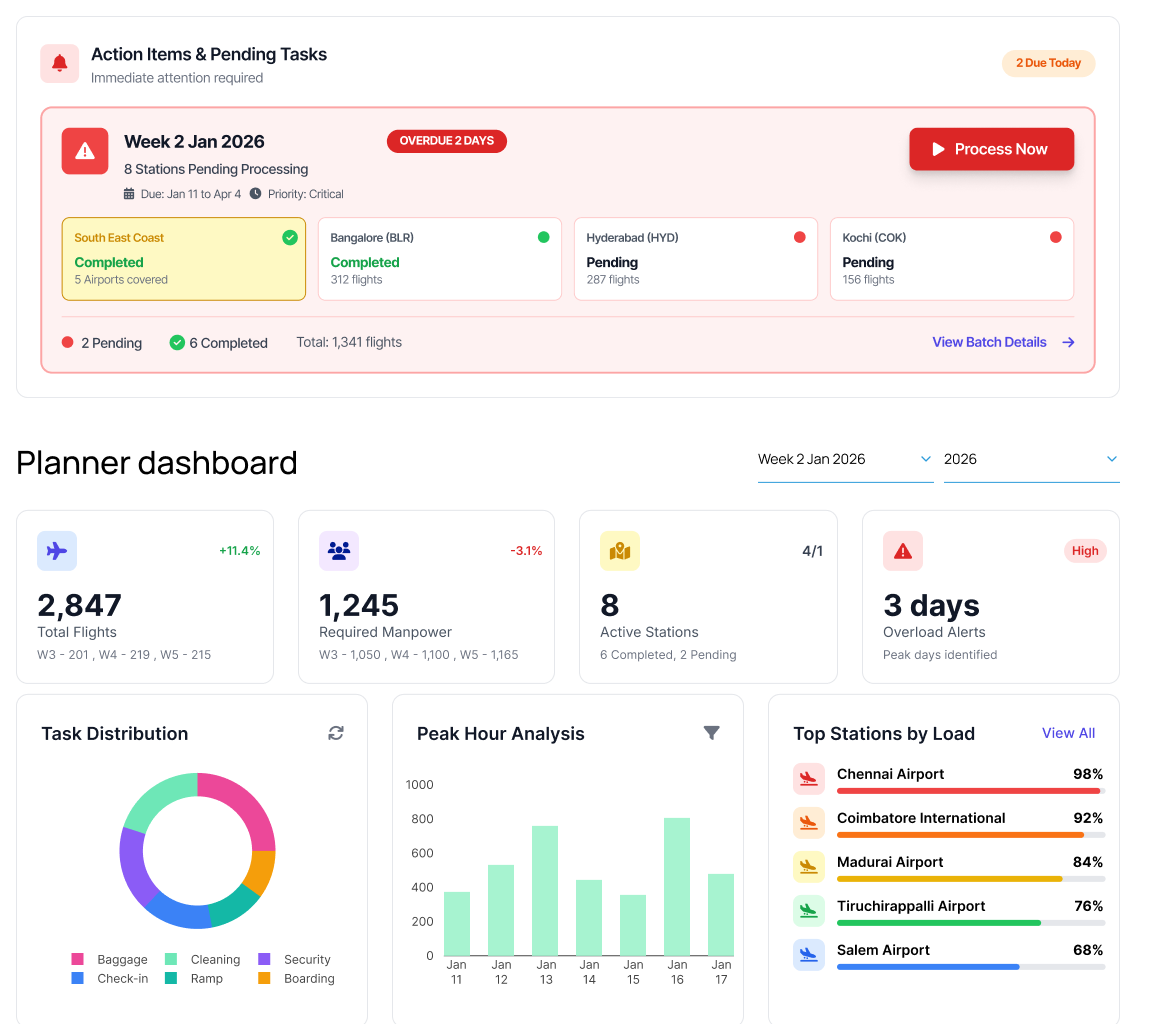This screenshot has height=1024, width=1152.
Task: Click the green status dot on Bangalore (BLR) card
Action: (x=543, y=236)
